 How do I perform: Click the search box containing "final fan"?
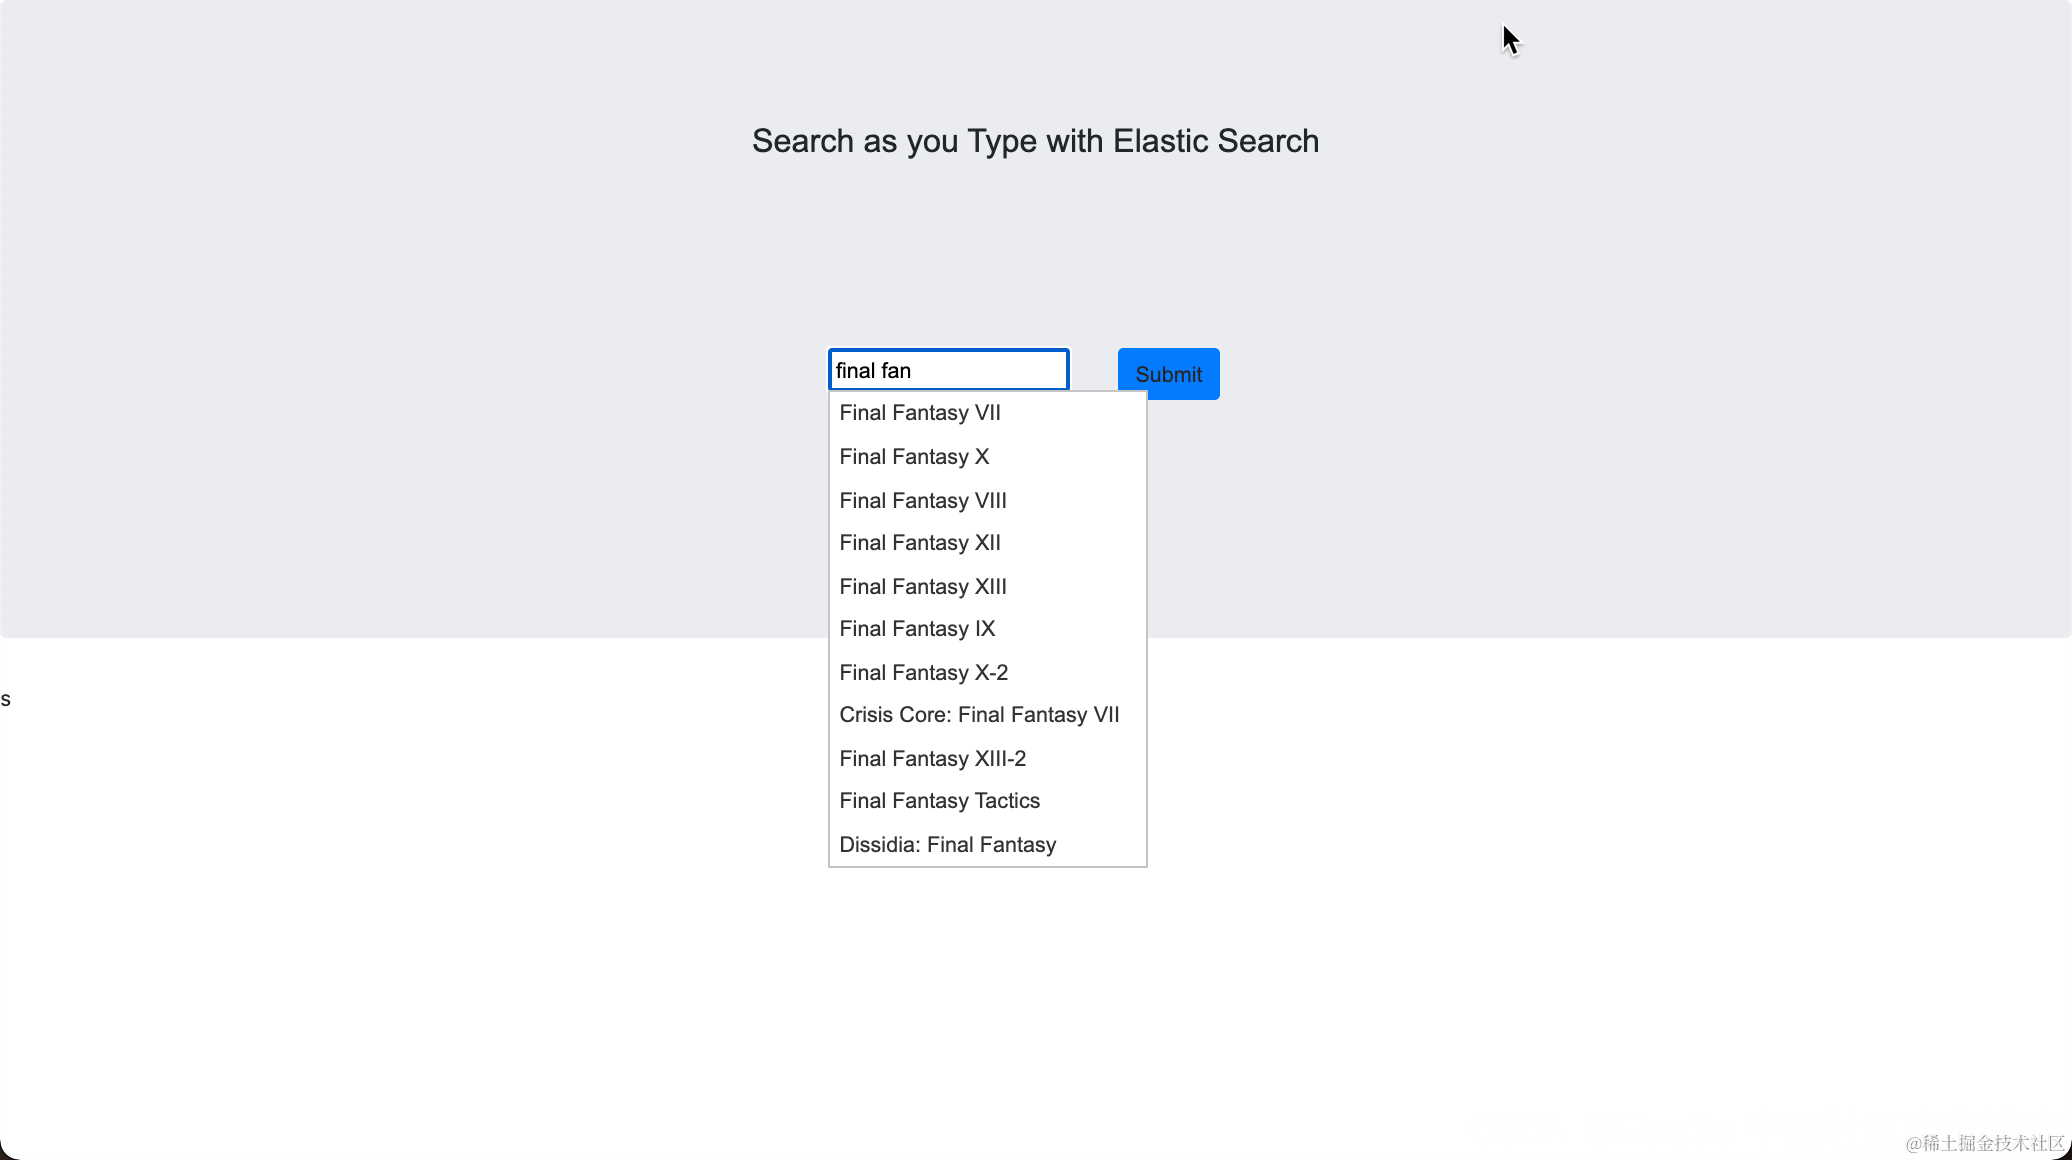[x=948, y=370]
